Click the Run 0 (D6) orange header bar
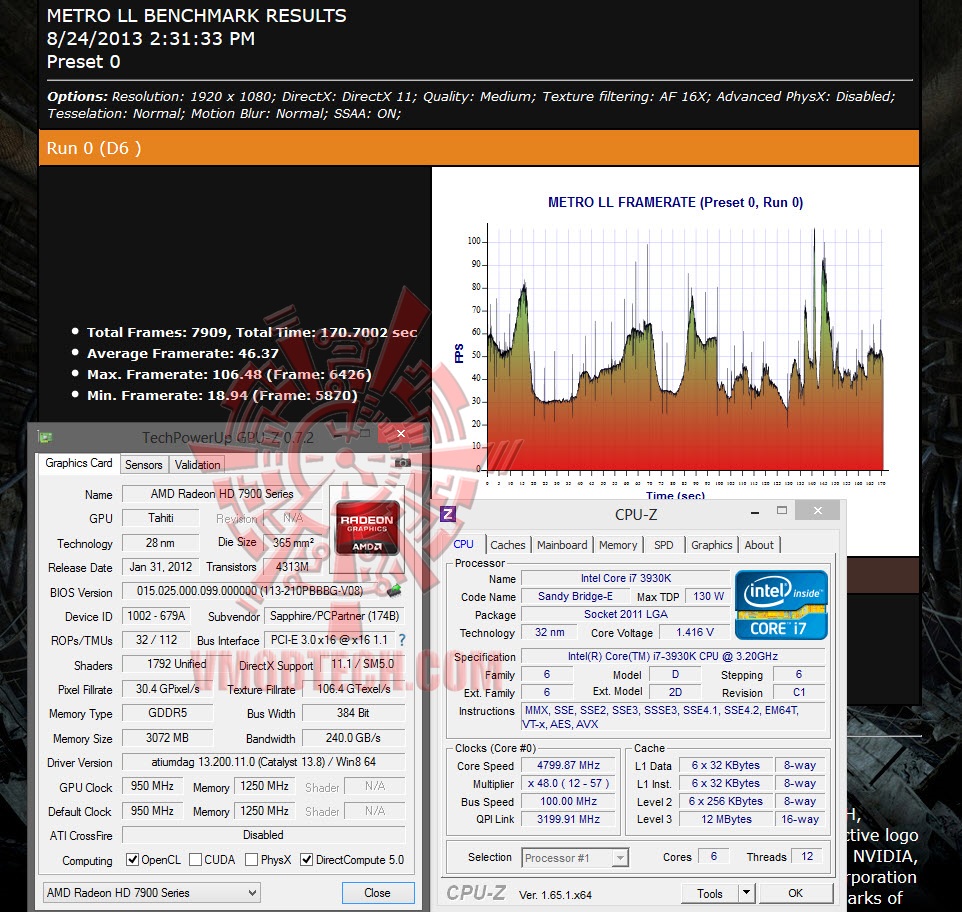This screenshot has width=962, height=912. click(x=479, y=148)
